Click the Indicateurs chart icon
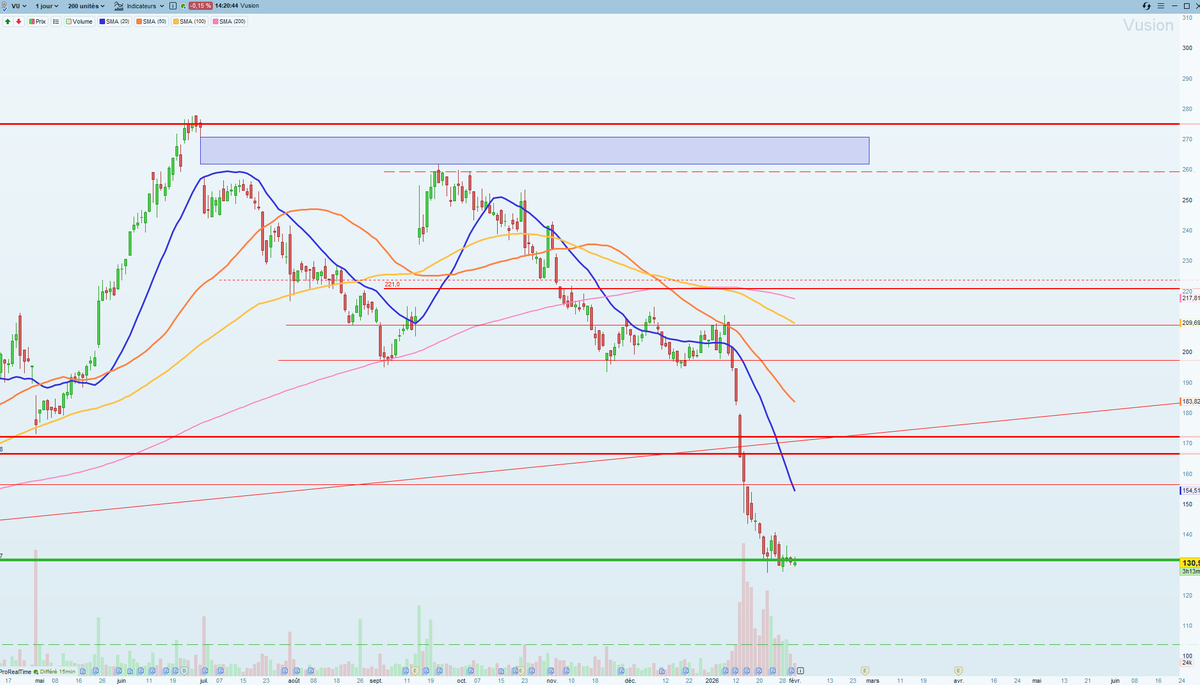Screen dimensions: 1200x685 [118, 6]
